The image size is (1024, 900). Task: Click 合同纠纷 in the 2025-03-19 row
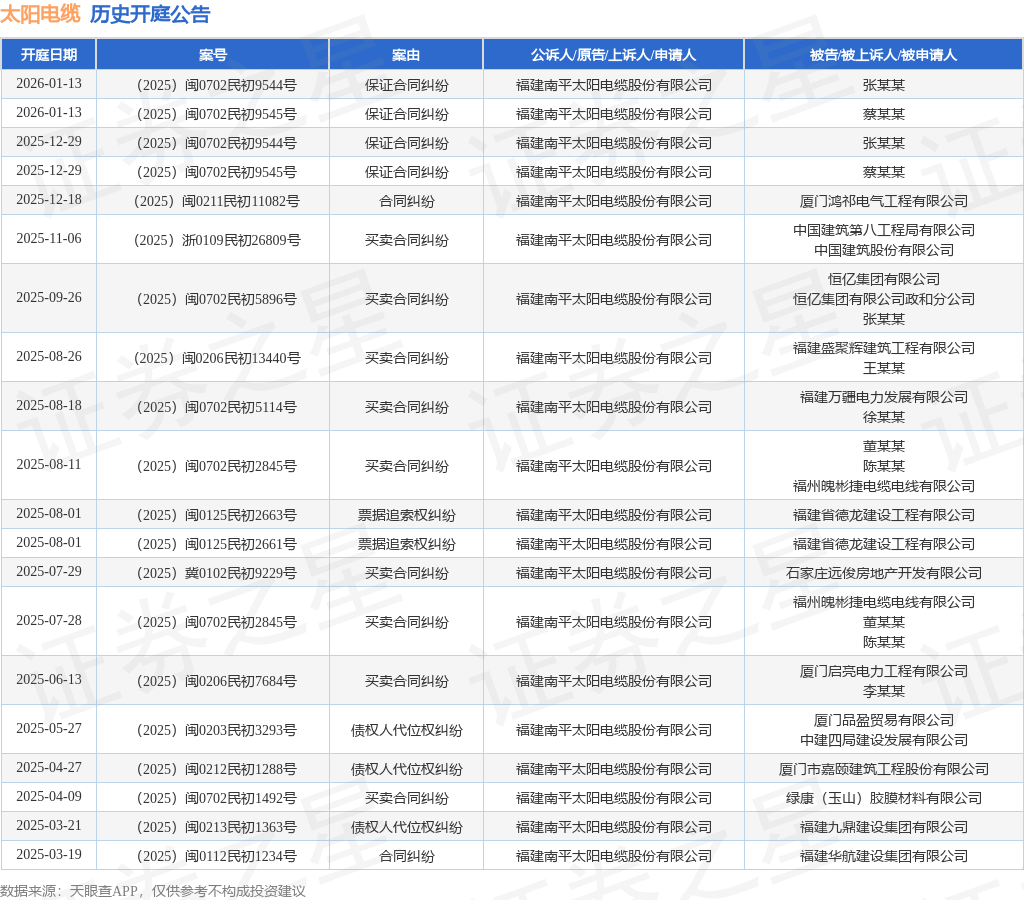tap(406, 856)
